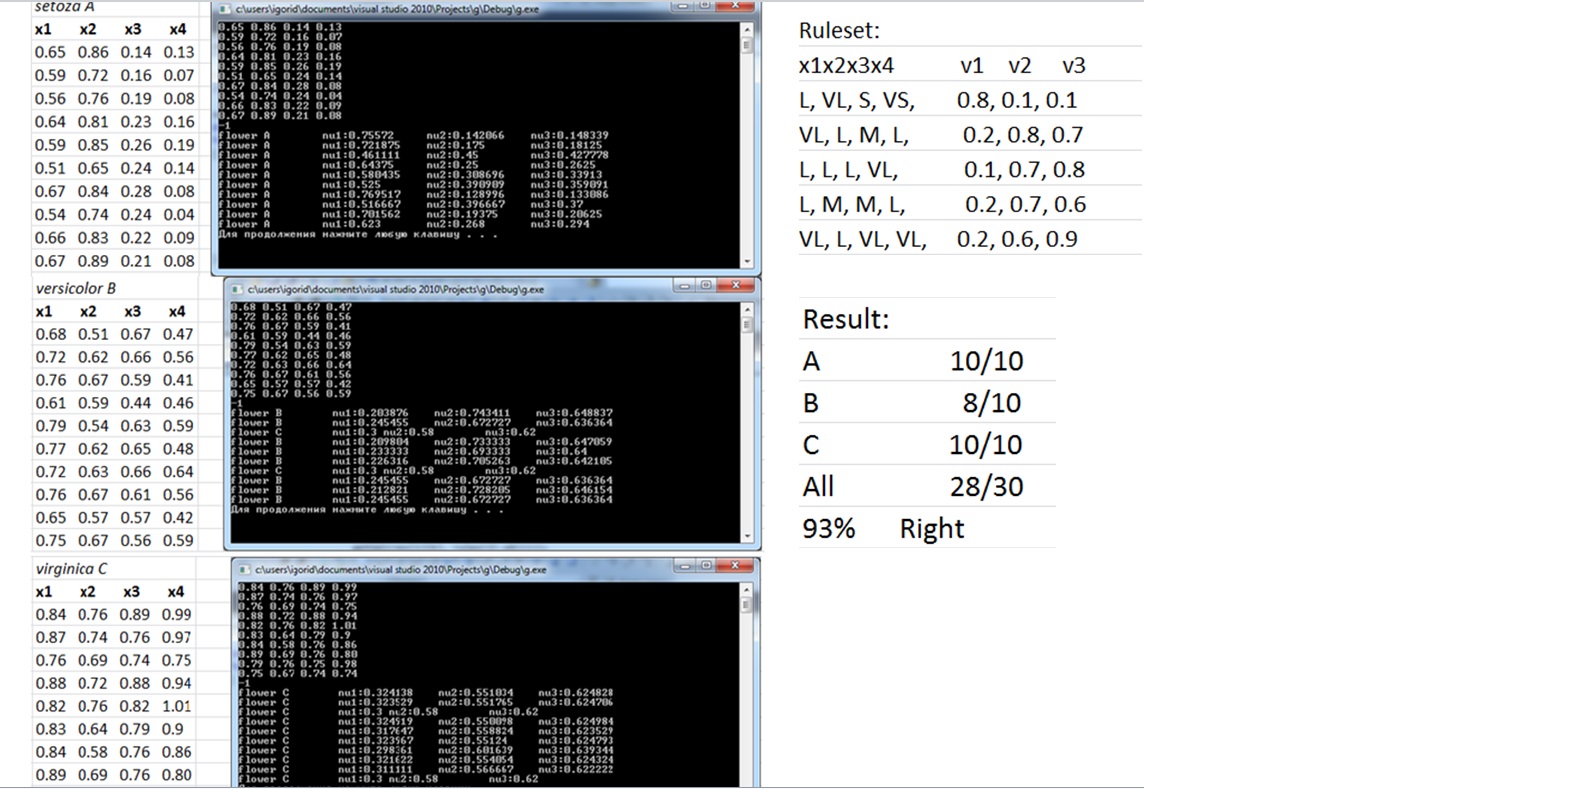Click the 'L, VL, S, VS,' ruleset row
This screenshot has height=789, width=1587.
click(857, 100)
